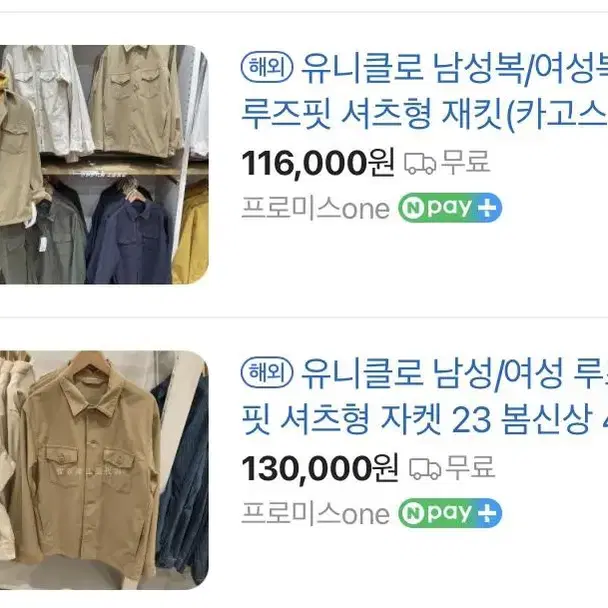Screen dimensions: 608x608
Task: Click the 130,000원 price text
Action: (320, 468)
